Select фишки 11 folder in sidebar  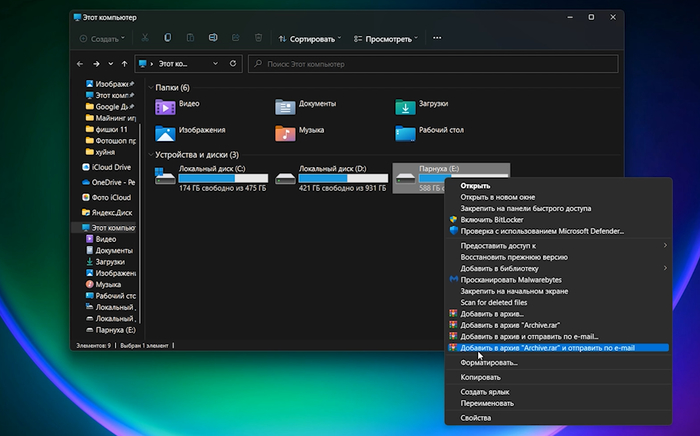107,129
